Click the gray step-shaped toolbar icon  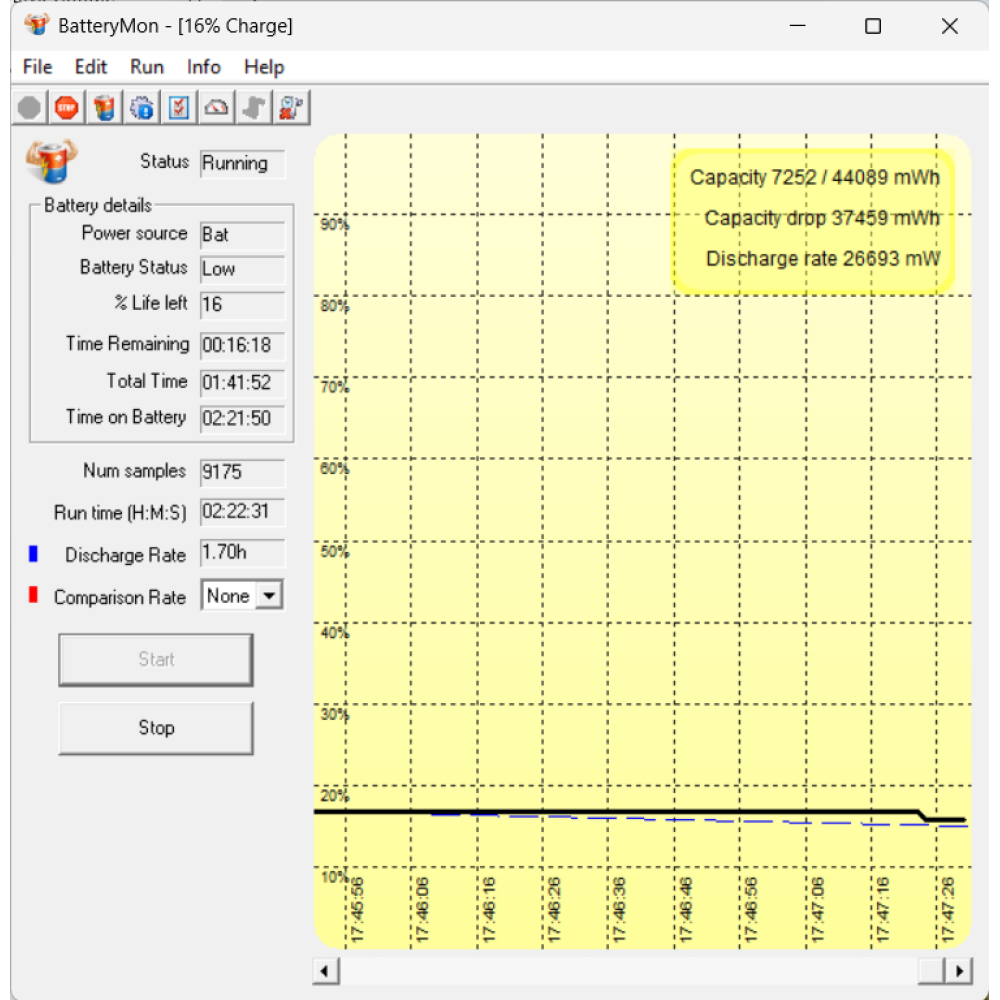[254, 108]
